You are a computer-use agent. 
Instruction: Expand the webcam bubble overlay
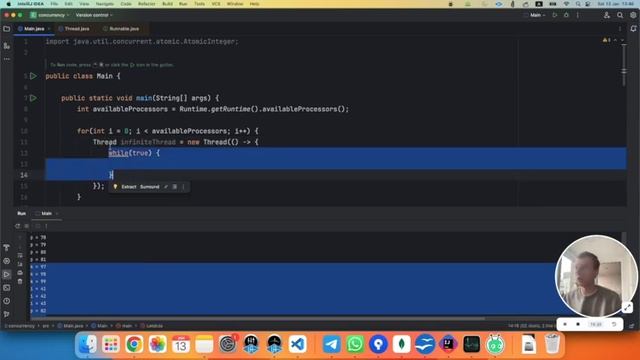tap(627, 307)
